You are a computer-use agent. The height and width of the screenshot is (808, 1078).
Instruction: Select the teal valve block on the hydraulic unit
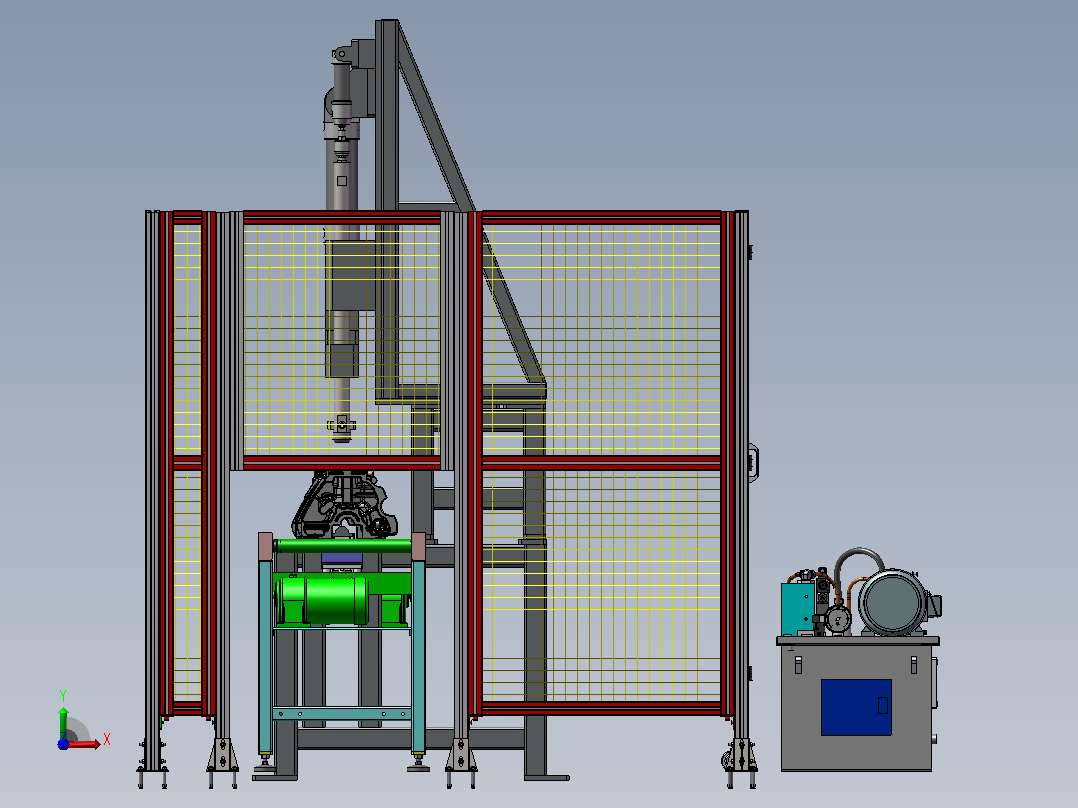(x=798, y=609)
